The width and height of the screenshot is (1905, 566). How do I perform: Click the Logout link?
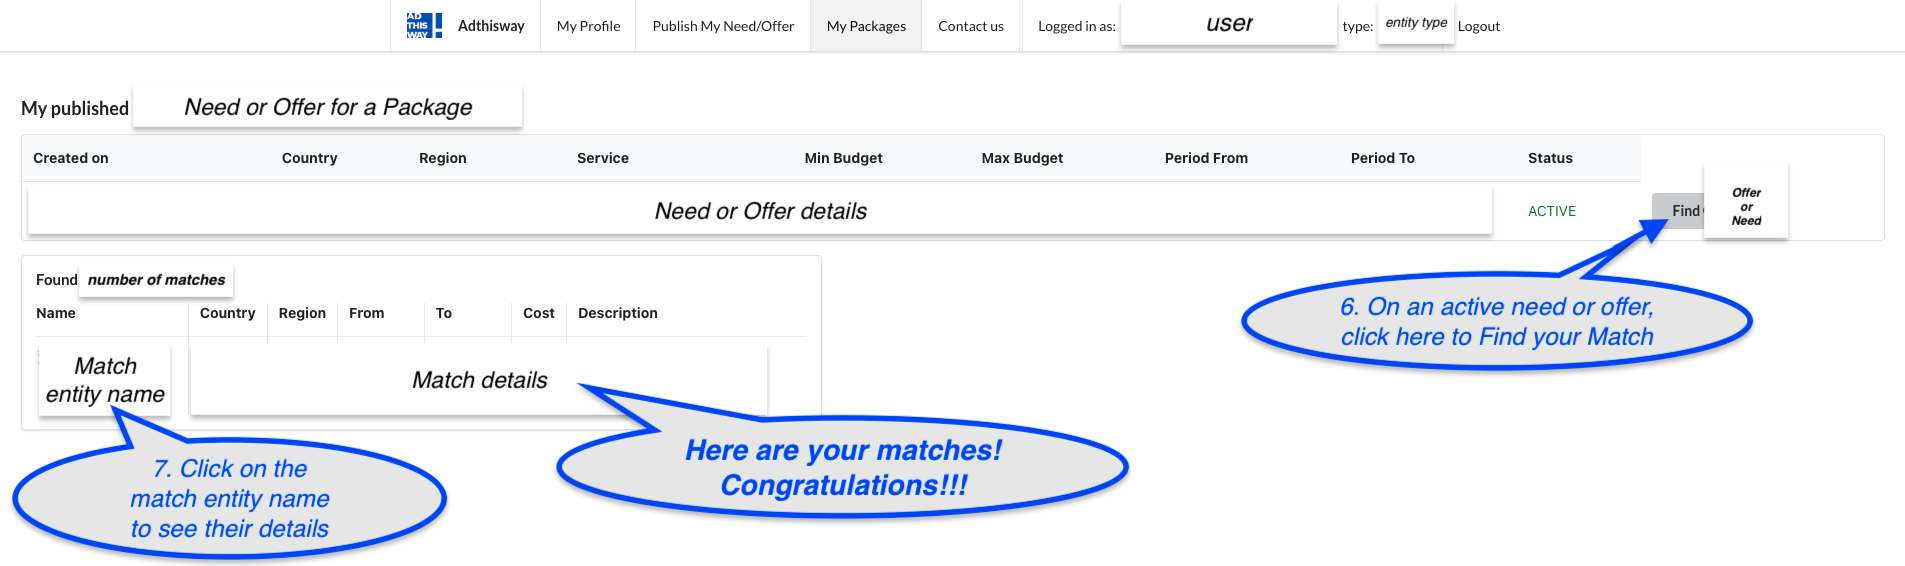pos(1479,26)
